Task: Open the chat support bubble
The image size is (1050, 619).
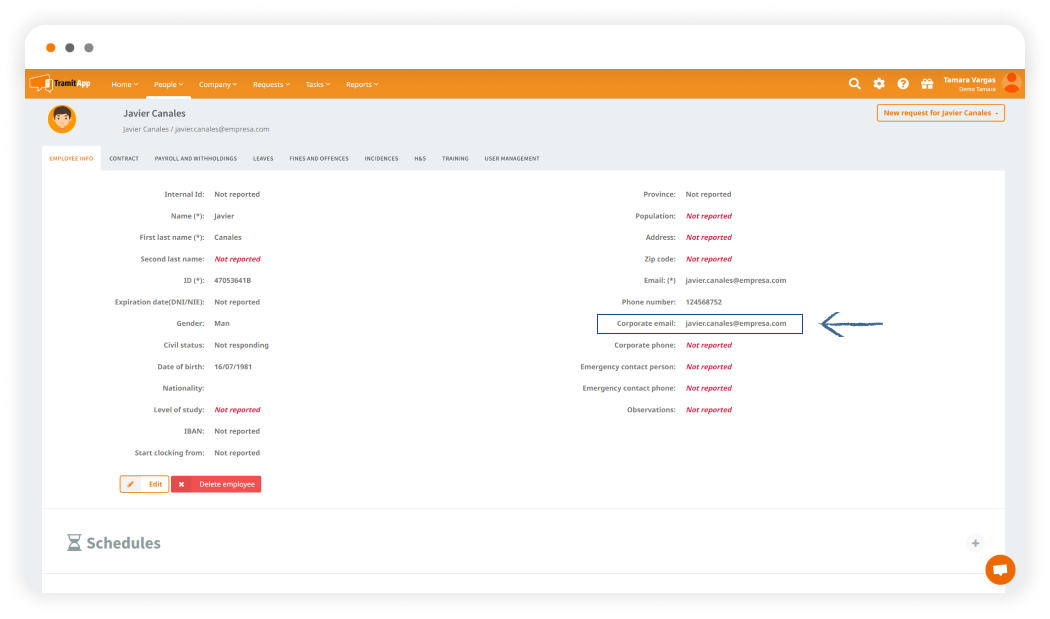Action: (x=999, y=569)
